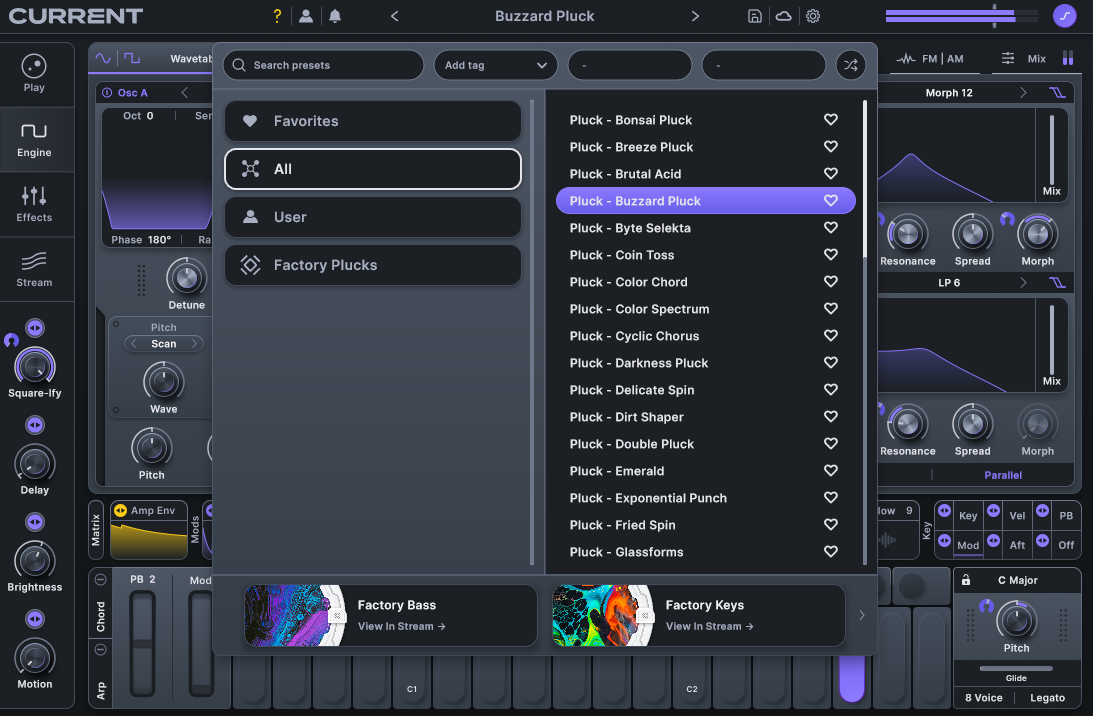This screenshot has height=716, width=1093.
Task: Select the Factory Plucks category
Action: (x=372, y=264)
